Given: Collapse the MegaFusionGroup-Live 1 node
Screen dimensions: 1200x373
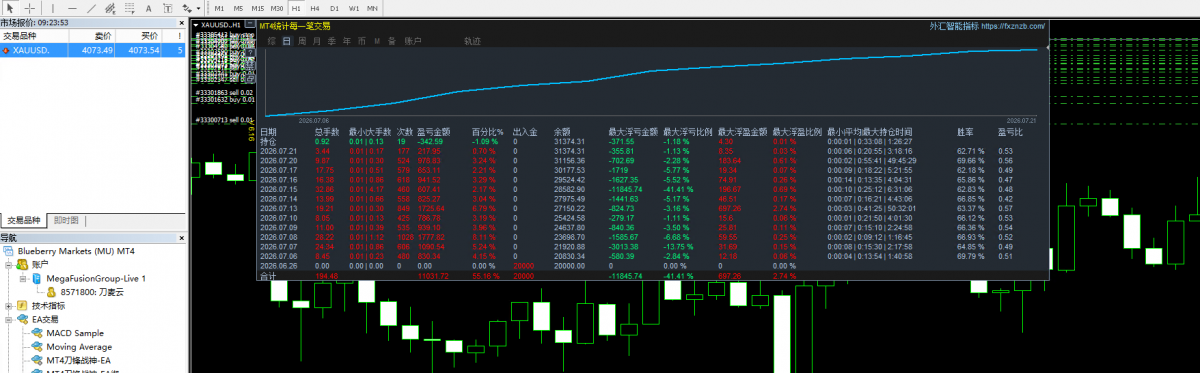Looking at the screenshot, I should point(22,278).
